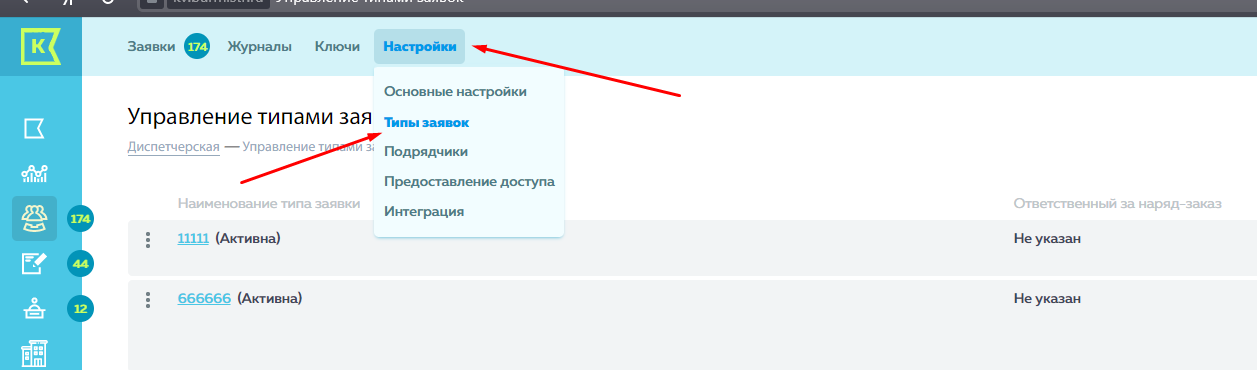Screen dimensions: 1257x370
Task: Click Наименование типа заявки column header
Action: point(269,203)
